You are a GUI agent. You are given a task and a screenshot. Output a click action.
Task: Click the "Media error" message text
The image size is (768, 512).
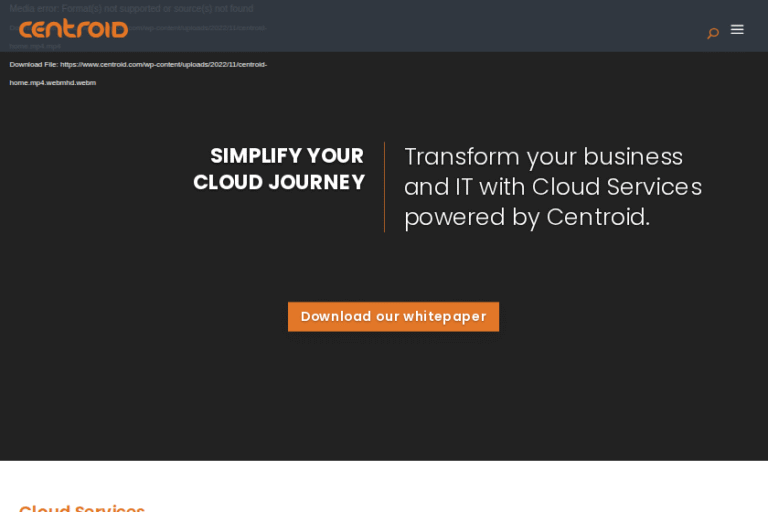(x=131, y=9)
